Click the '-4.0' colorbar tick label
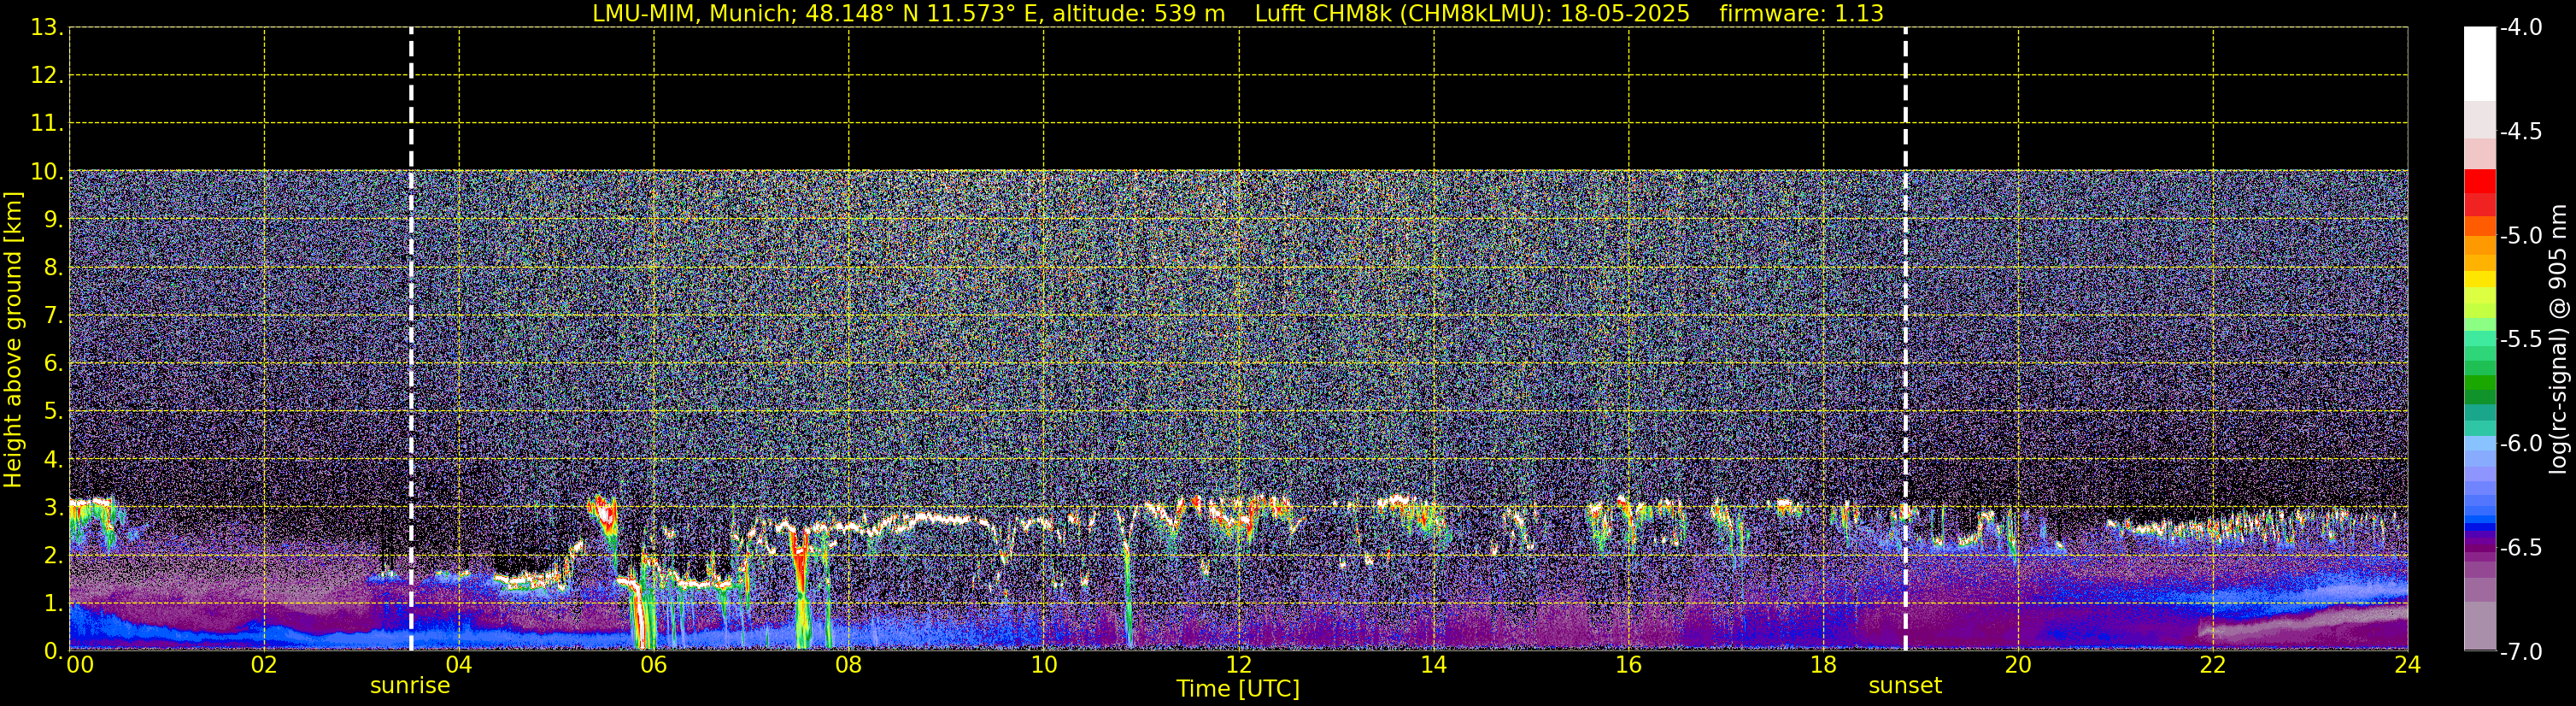The image size is (2576, 706). pos(2520,28)
